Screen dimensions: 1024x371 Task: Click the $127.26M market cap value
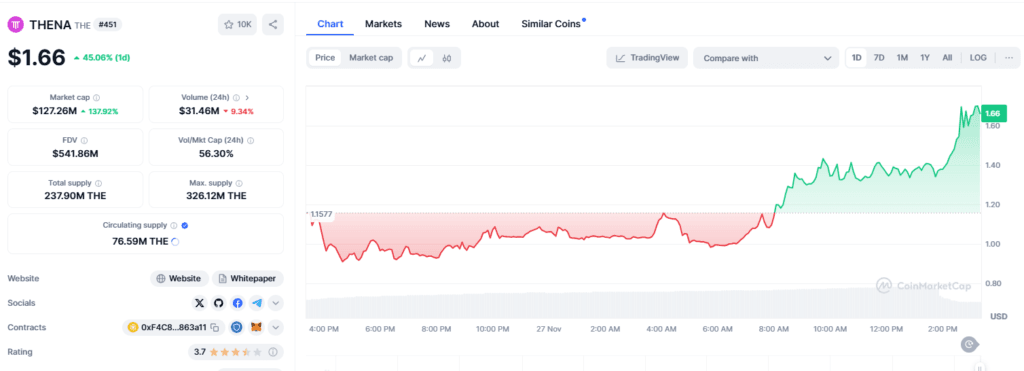(x=55, y=111)
